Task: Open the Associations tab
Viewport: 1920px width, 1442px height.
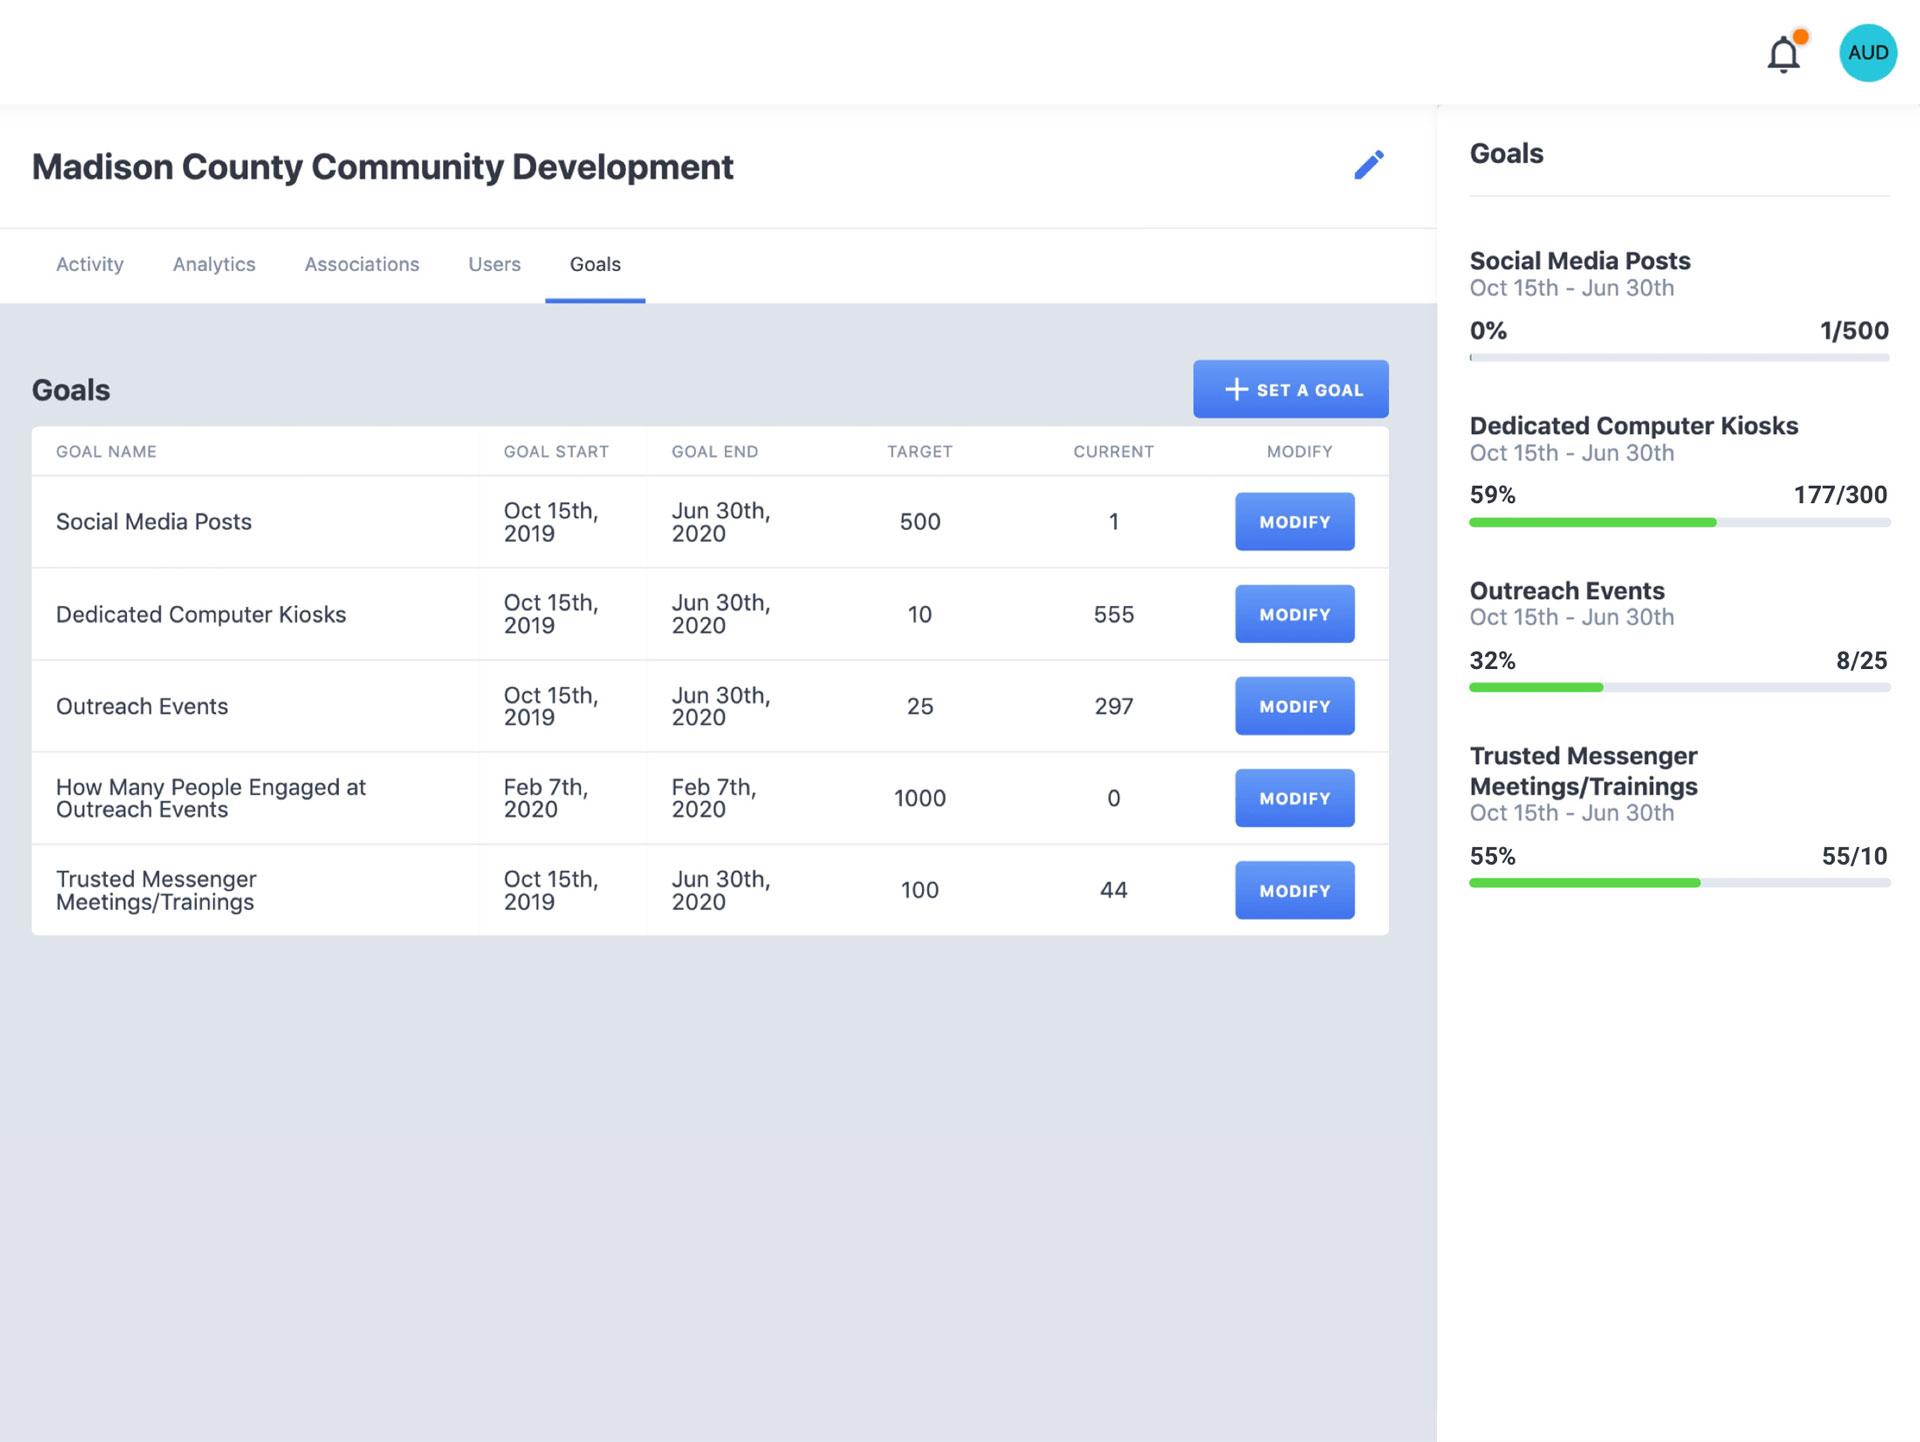Action: pos(362,264)
